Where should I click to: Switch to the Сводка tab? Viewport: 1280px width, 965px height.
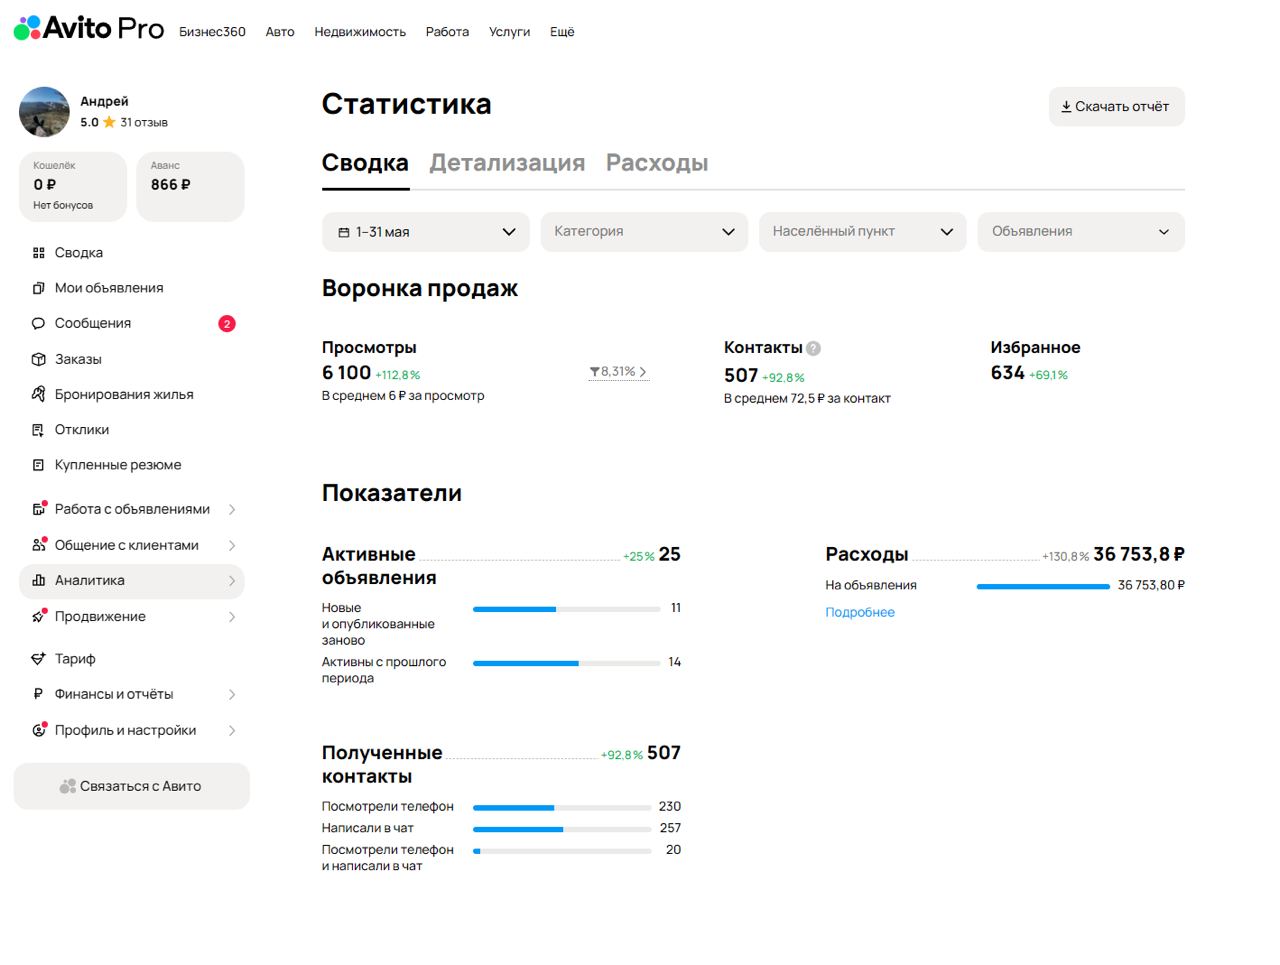365,163
